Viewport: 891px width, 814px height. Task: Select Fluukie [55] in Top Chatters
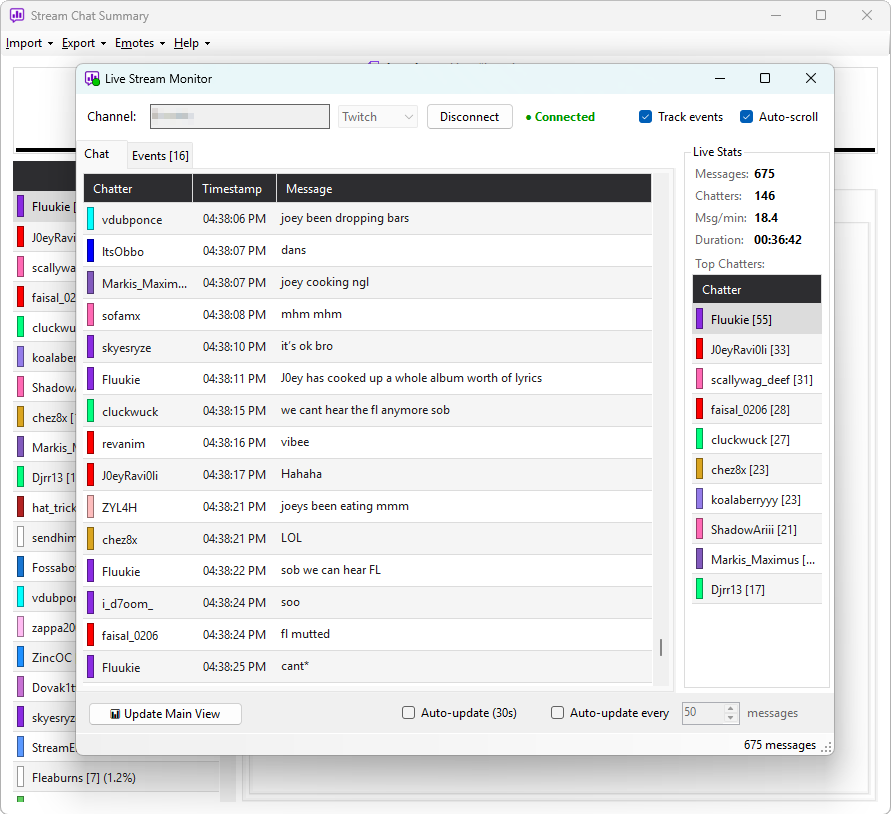tap(757, 319)
